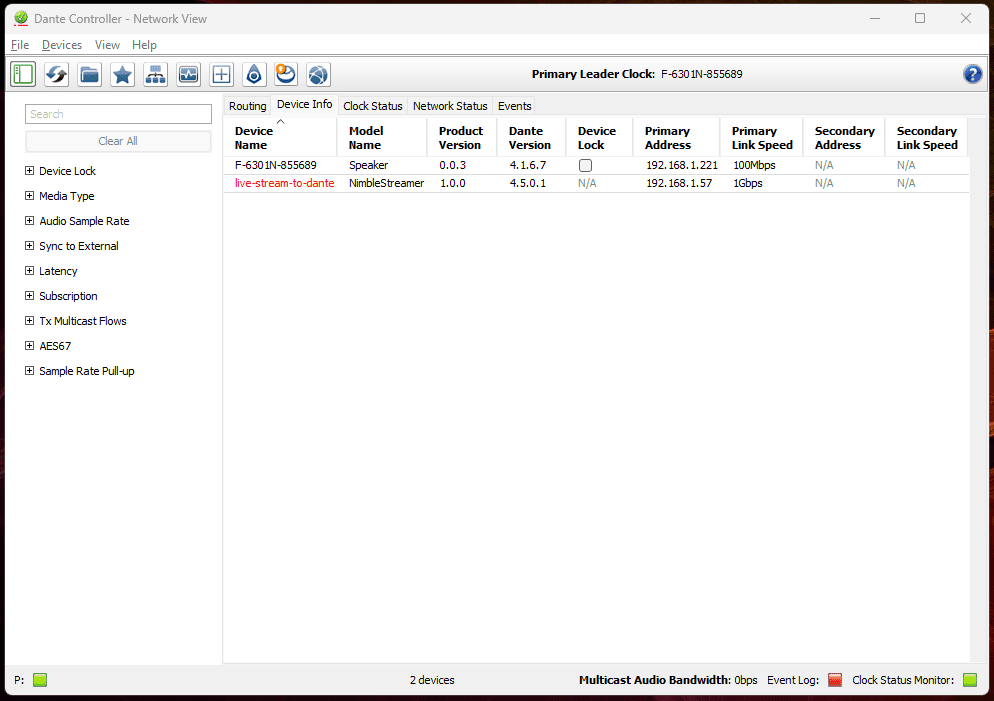Click the green P: status indicator

[40, 680]
